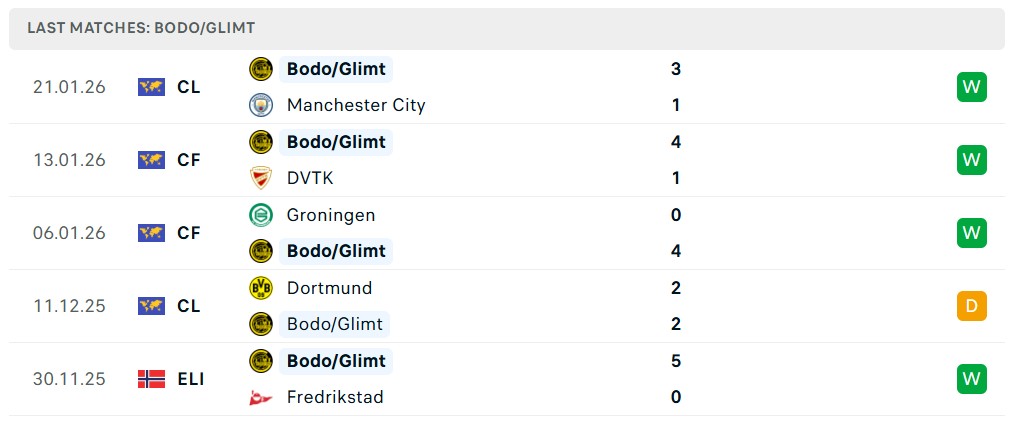
Task: Click the W badge for the Manchester City match
Action: pyautogui.click(x=971, y=87)
